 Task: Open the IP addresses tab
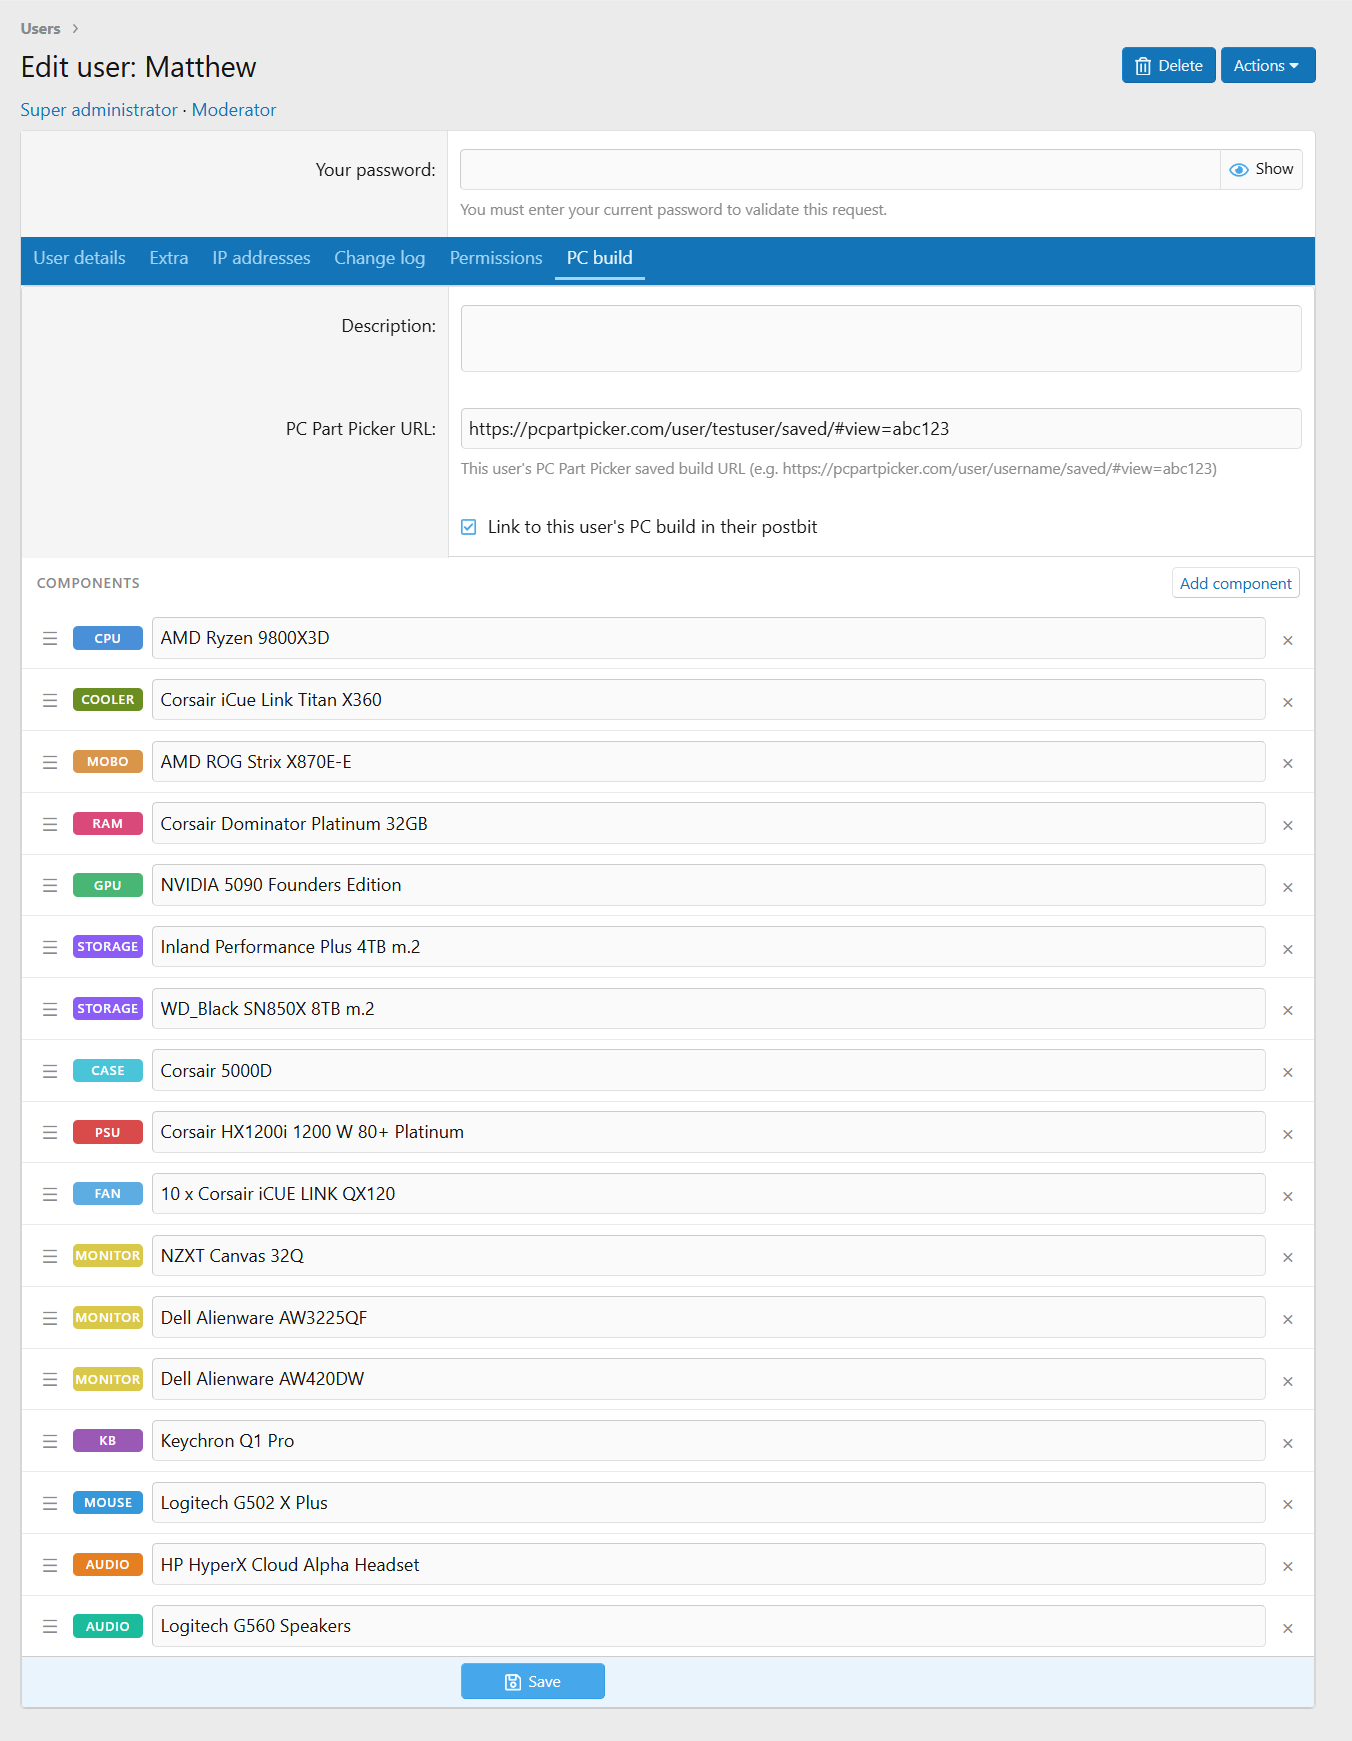tap(261, 258)
